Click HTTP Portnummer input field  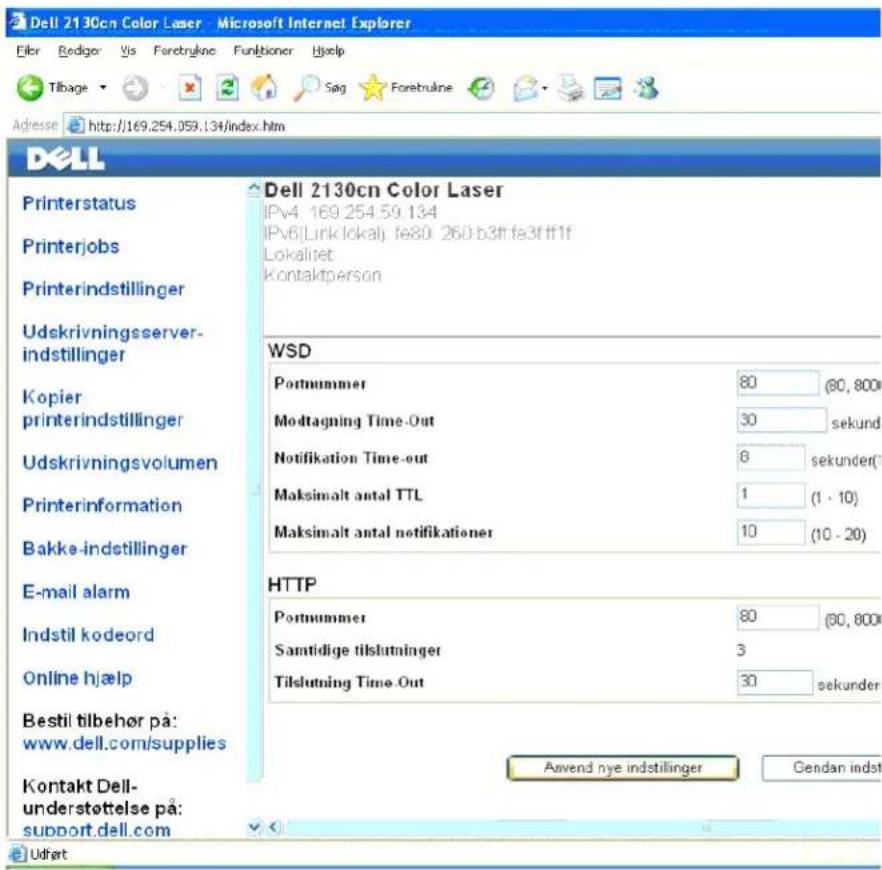[778, 617]
